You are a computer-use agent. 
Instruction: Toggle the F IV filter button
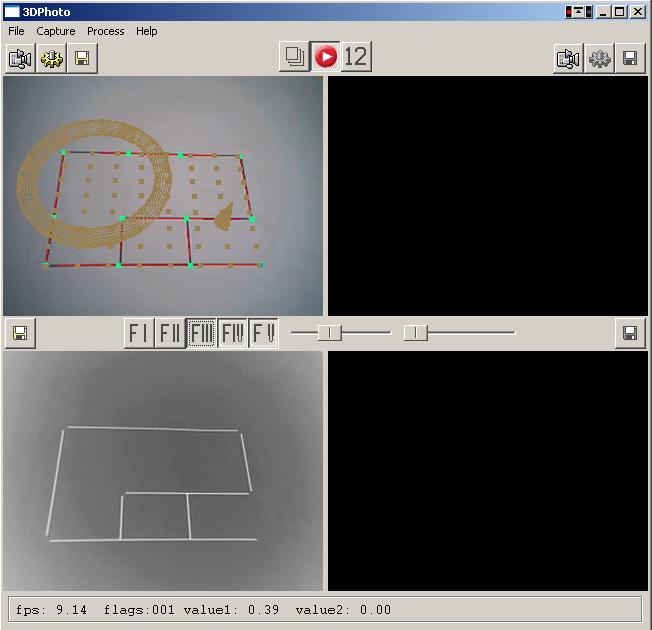(232, 333)
